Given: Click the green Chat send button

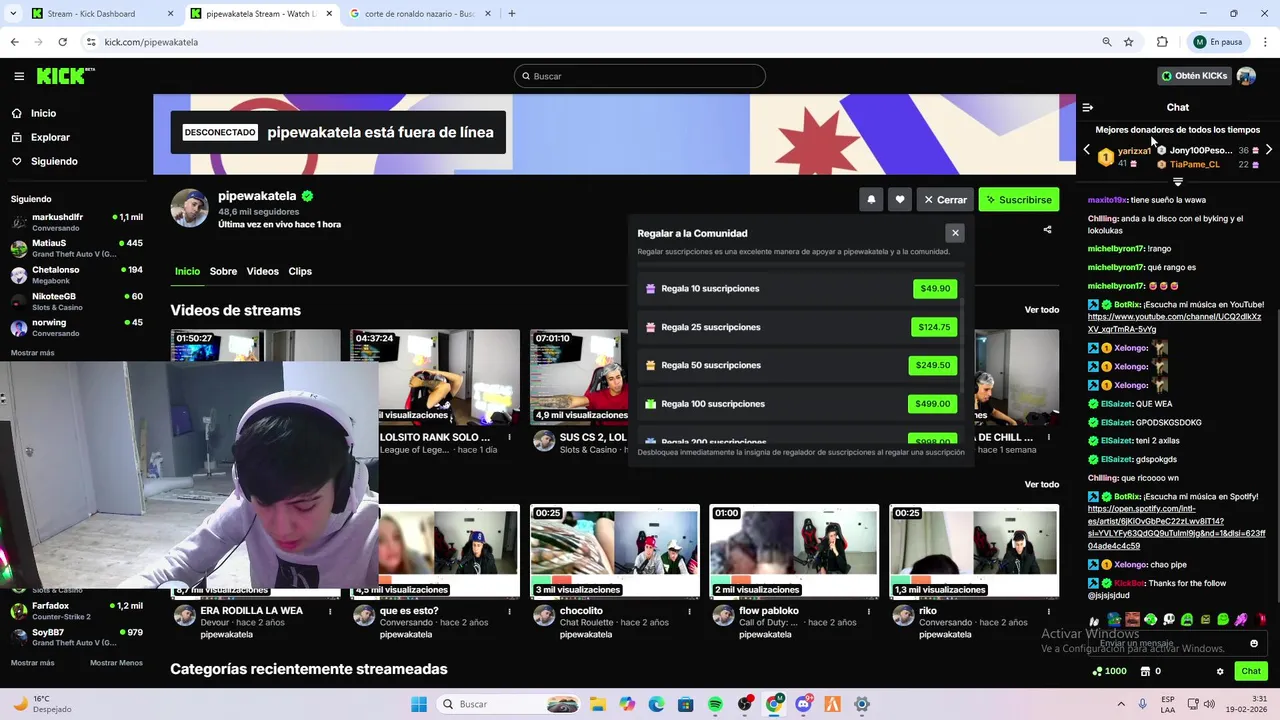Looking at the screenshot, I should [1251, 671].
